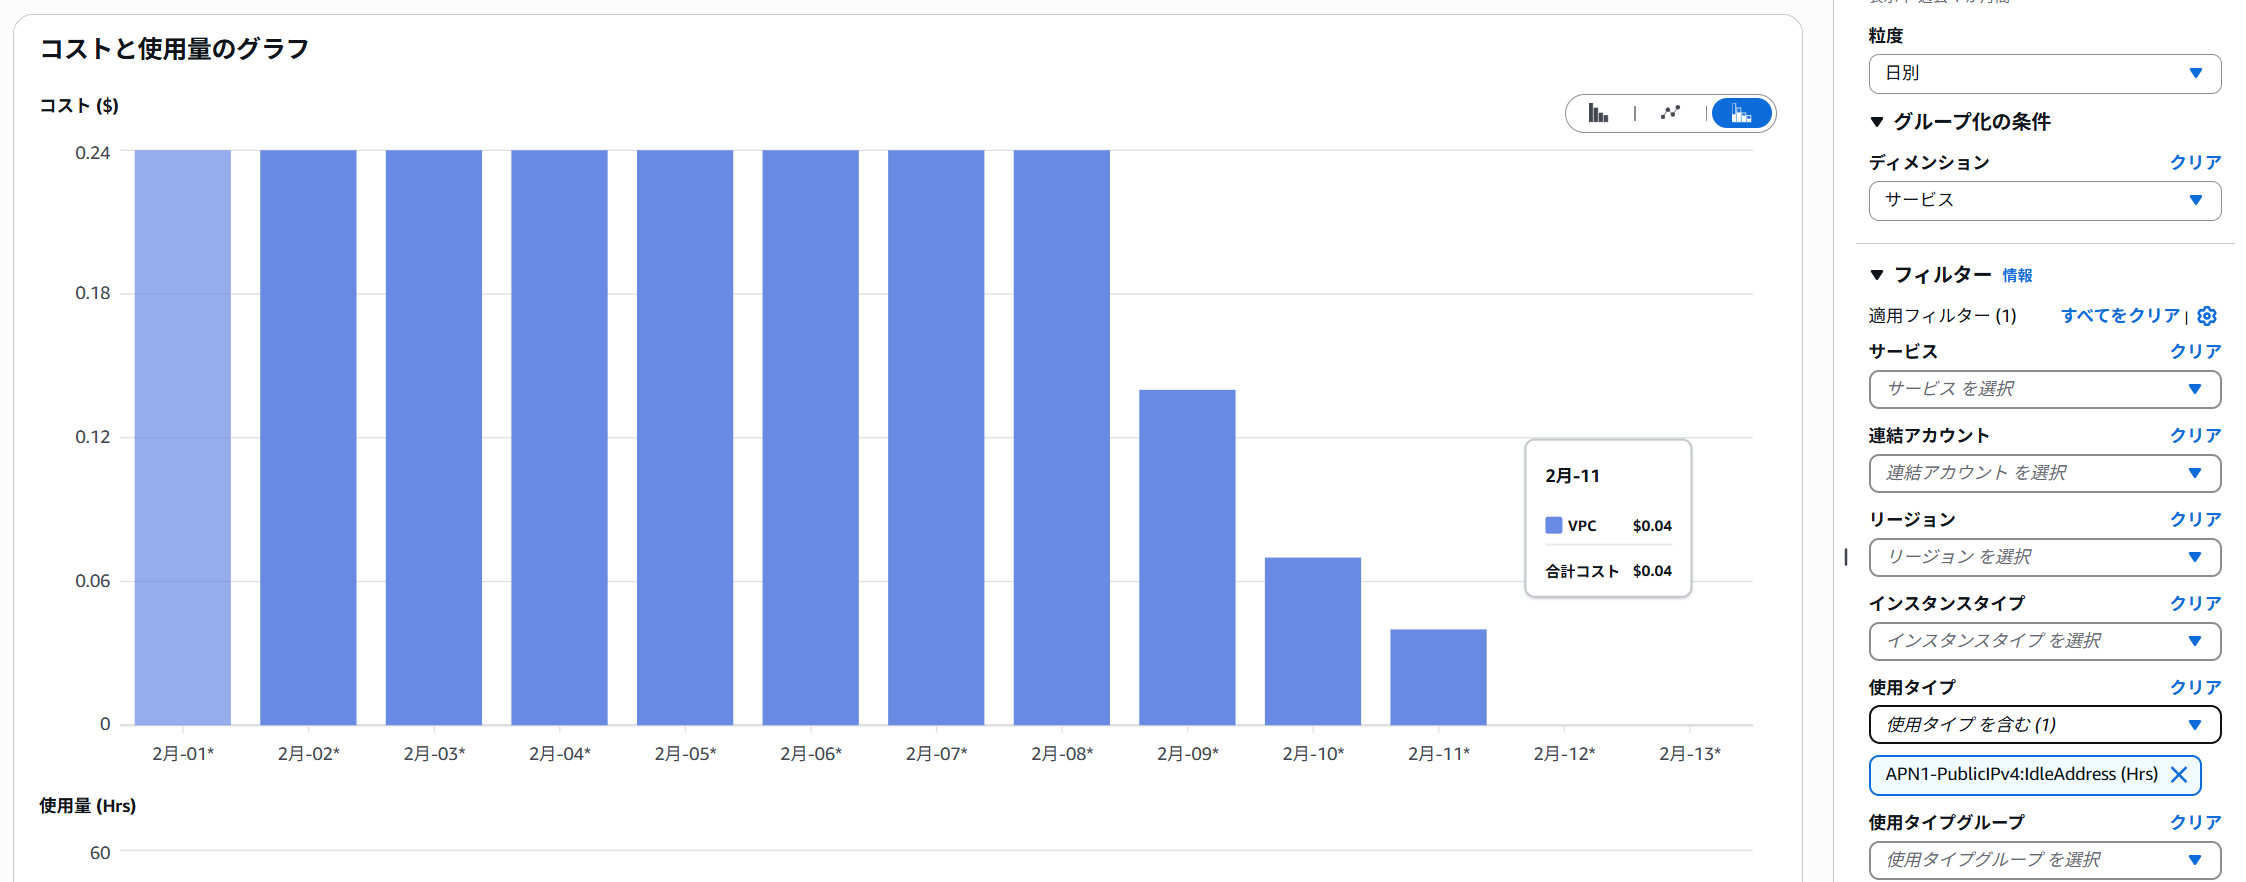Viewport: 2246px width, 882px height.
Task: Open the インスタンスタイプ filter dropdown
Action: (2044, 641)
